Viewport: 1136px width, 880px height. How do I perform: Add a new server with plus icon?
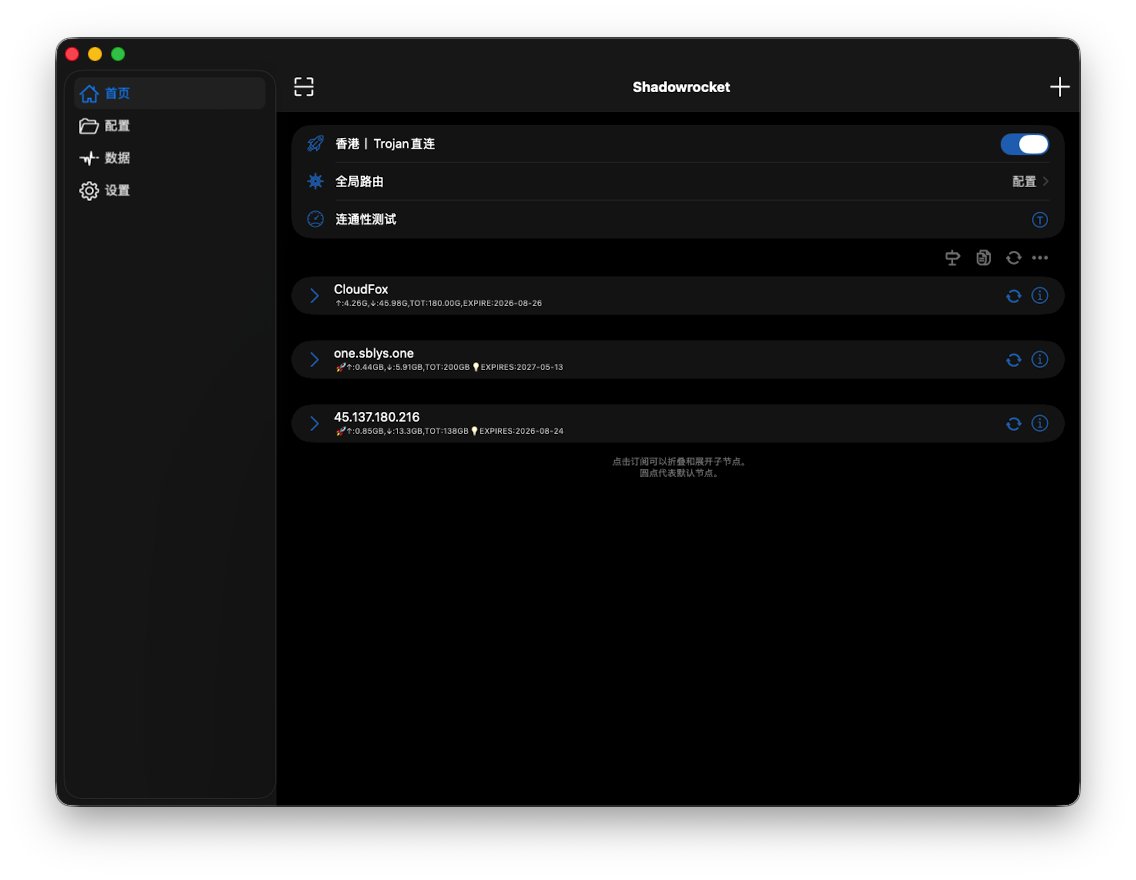pos(1059,87)
